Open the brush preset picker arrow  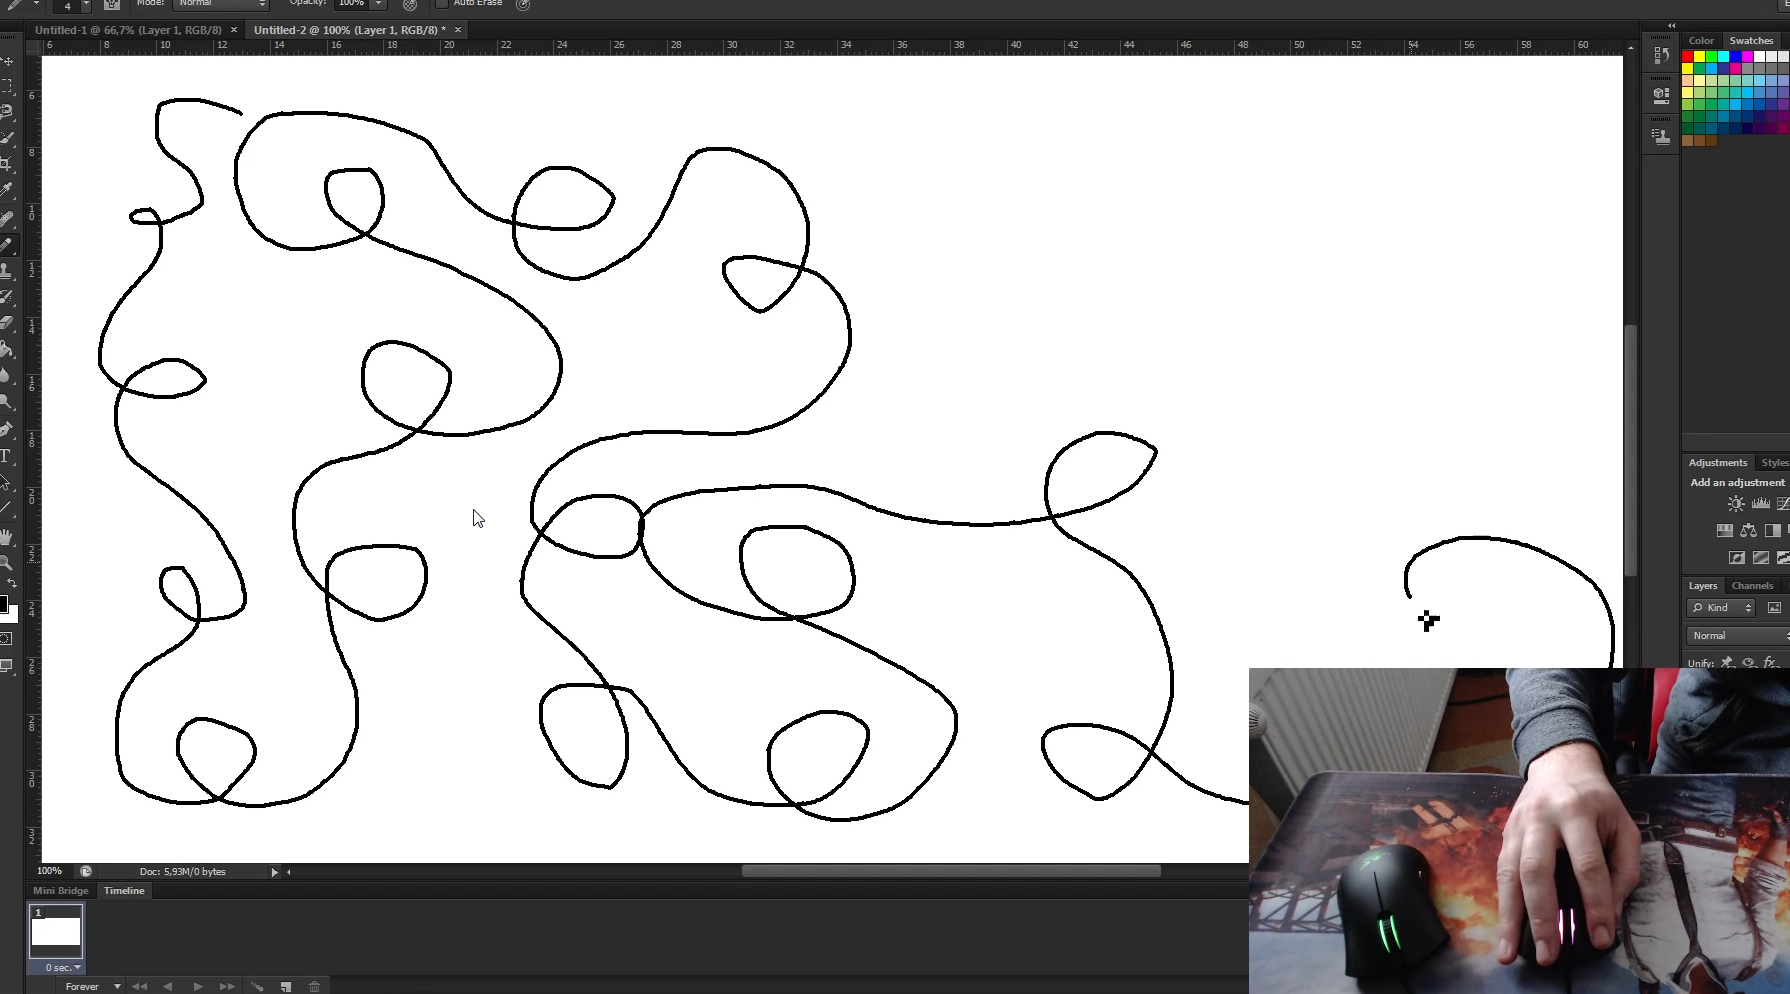point(86,6)
